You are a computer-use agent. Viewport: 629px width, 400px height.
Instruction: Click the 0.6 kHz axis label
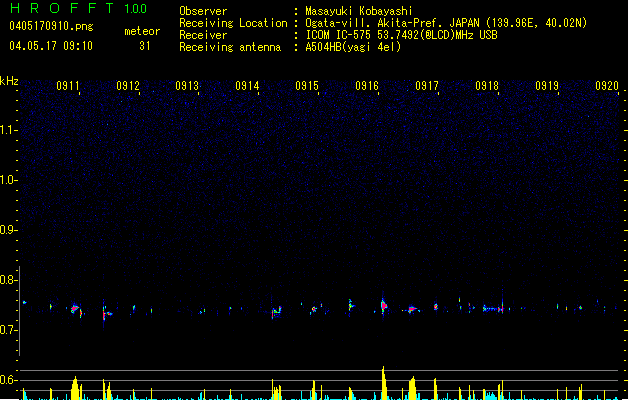pos(8,380)
